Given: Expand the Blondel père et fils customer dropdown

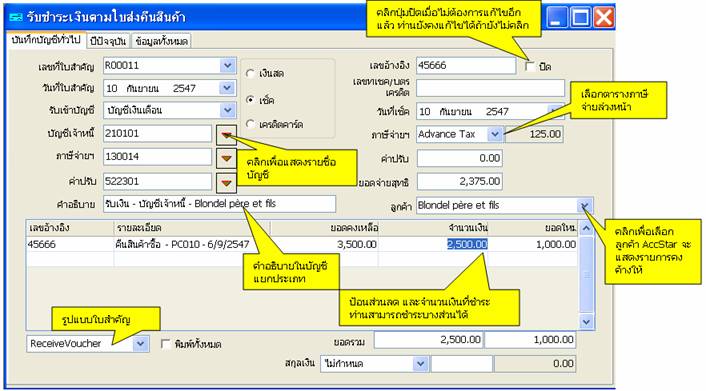Looking at the screenshot, I should point(584,206).
